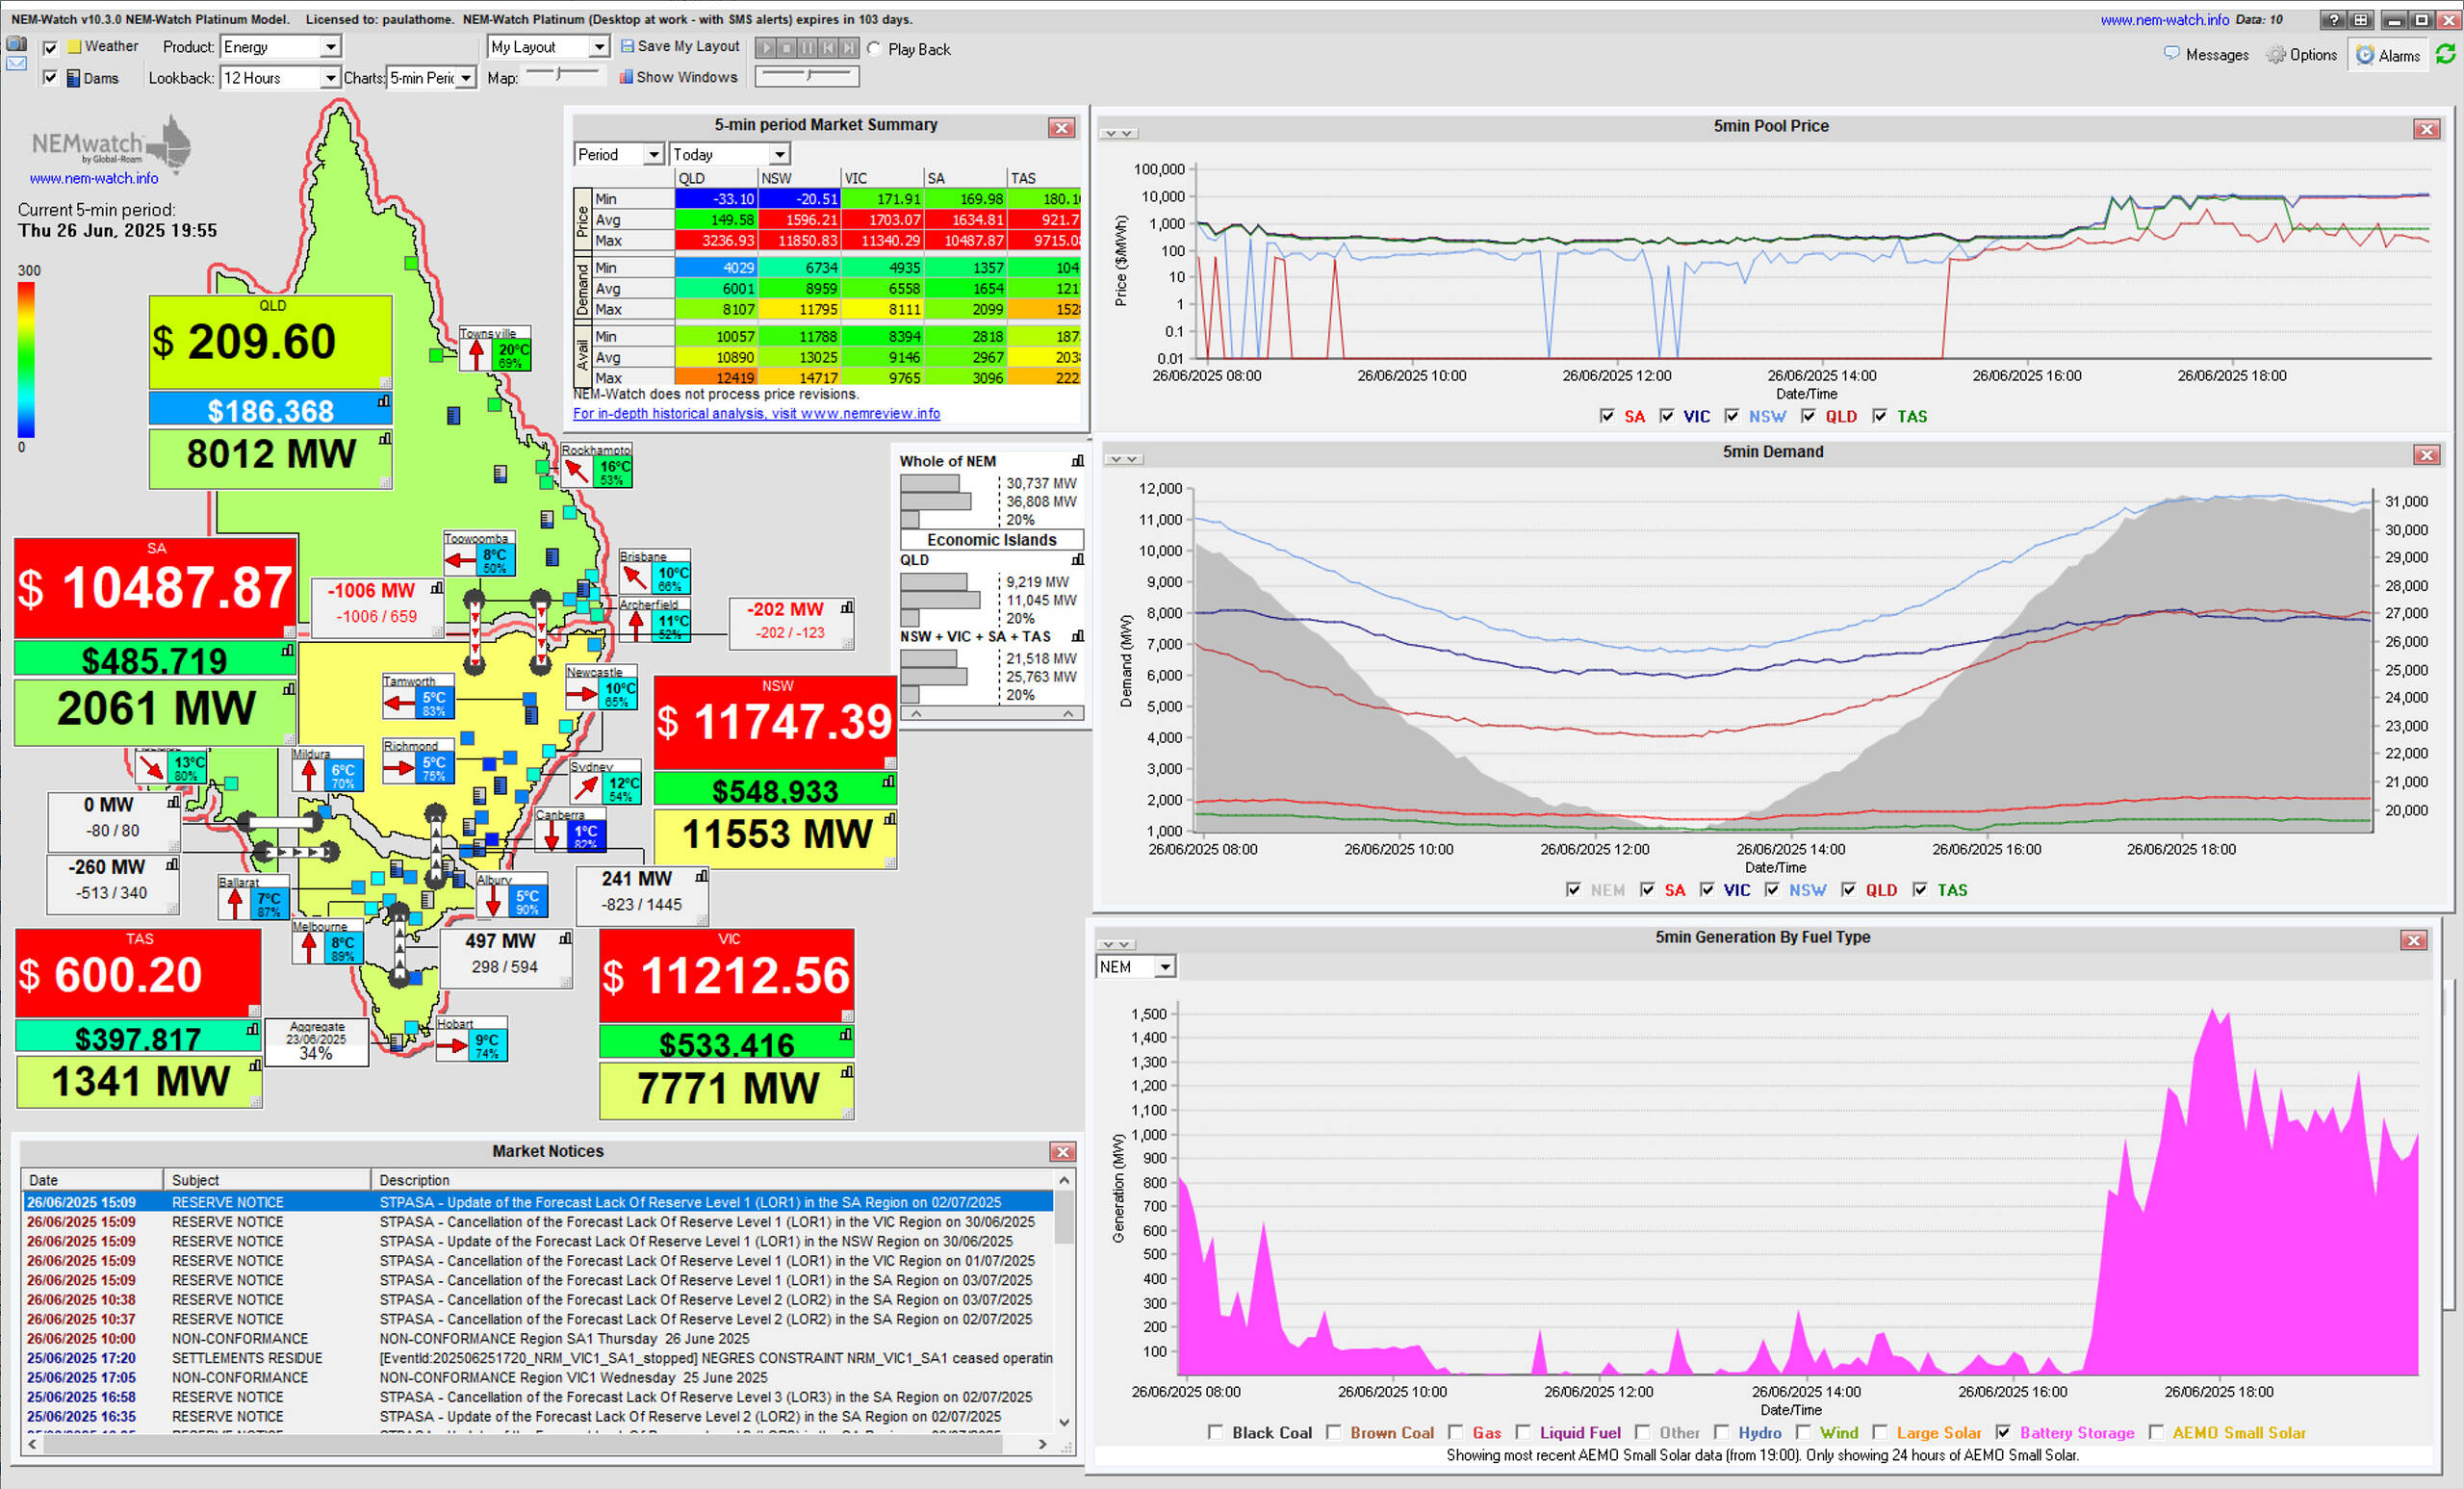This screenshot has width=2464, height=1489.
Task: Toggle the Weather checkbox
Action: [50, 47]
